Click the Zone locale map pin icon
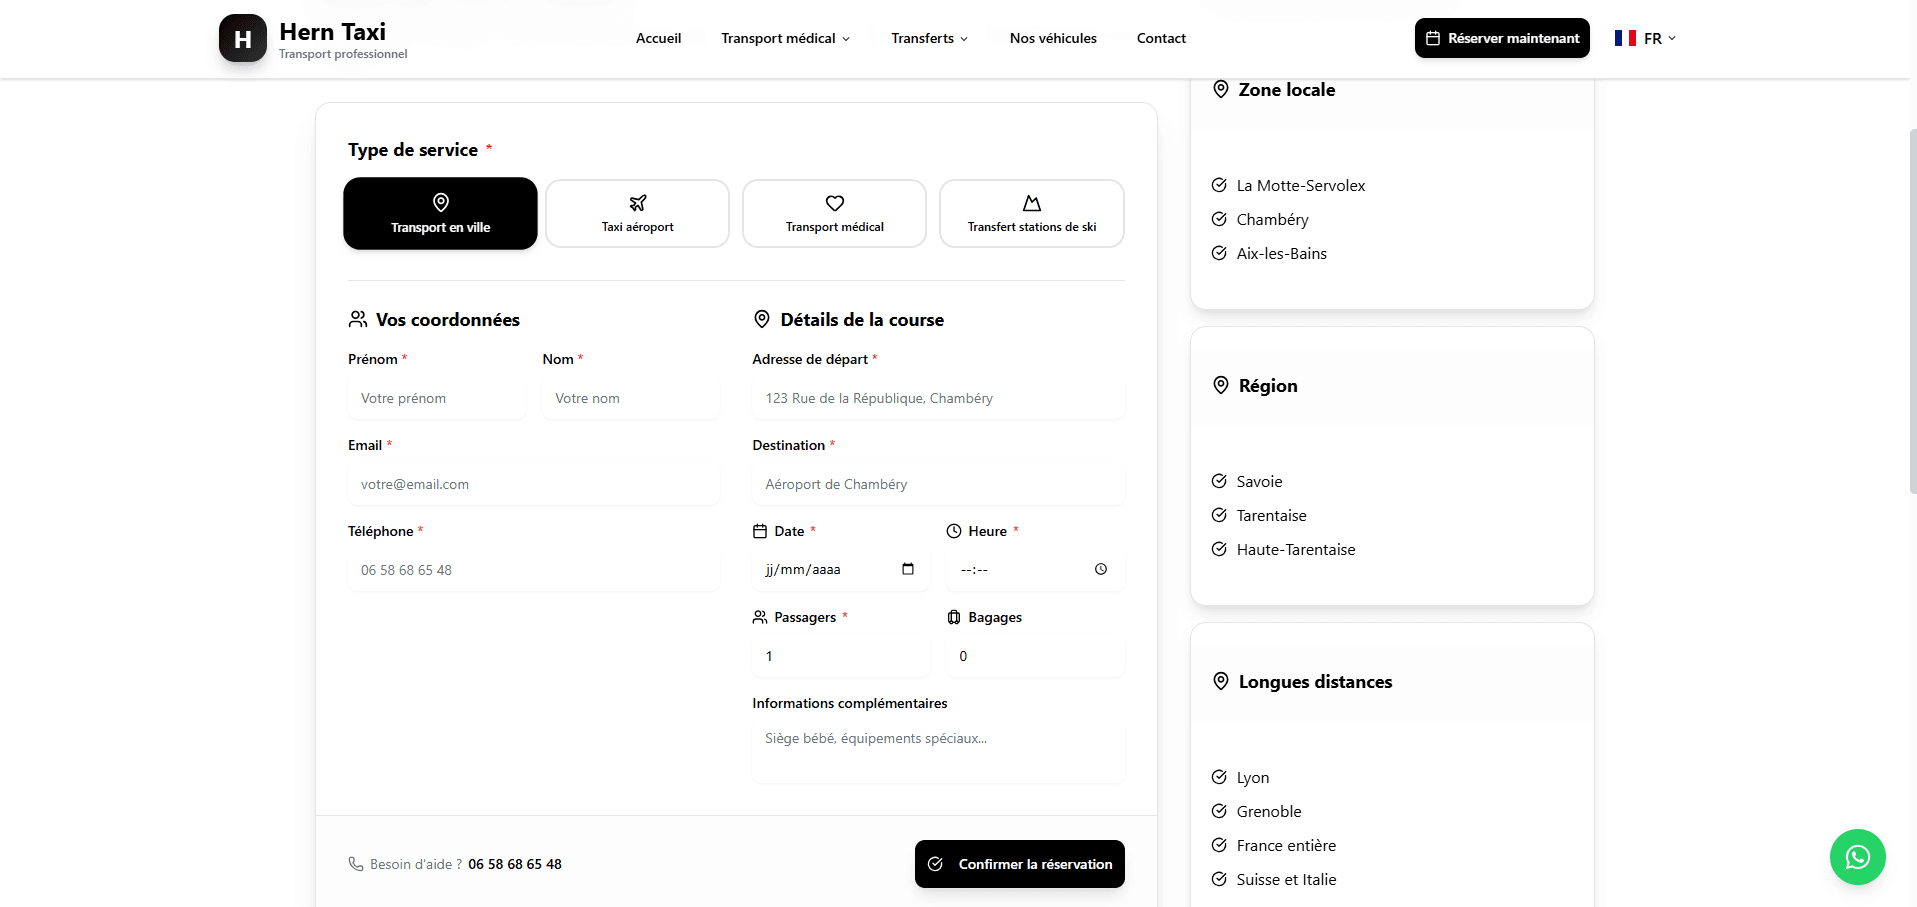 [x=1220, y=89]
